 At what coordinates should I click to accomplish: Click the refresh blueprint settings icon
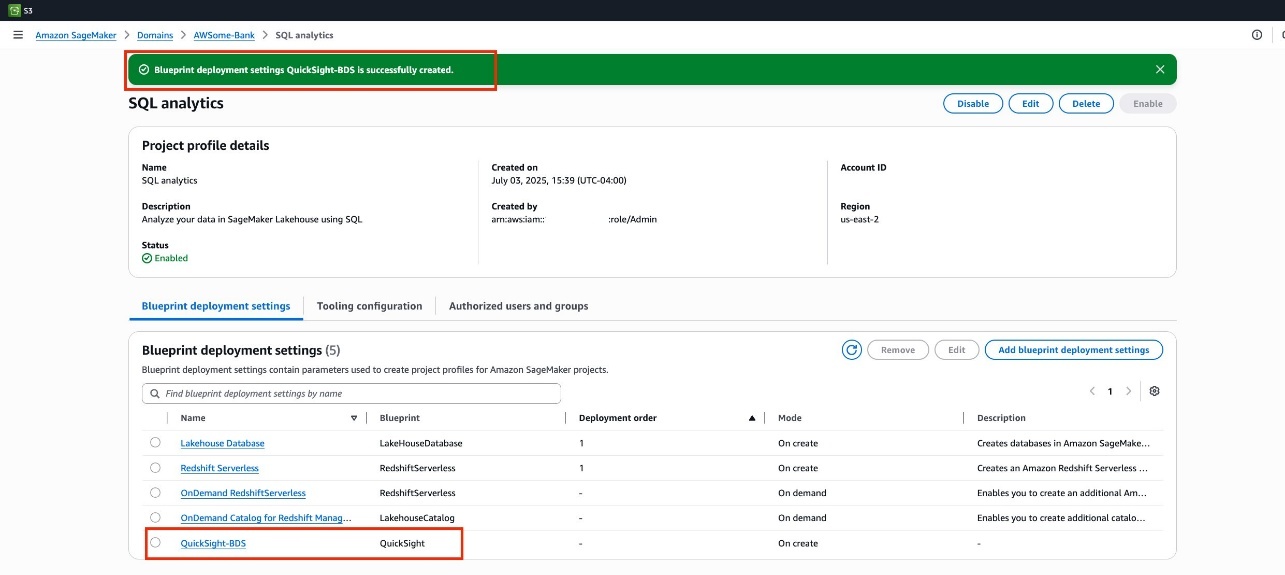pyautogui.click(x=852, y=350)
